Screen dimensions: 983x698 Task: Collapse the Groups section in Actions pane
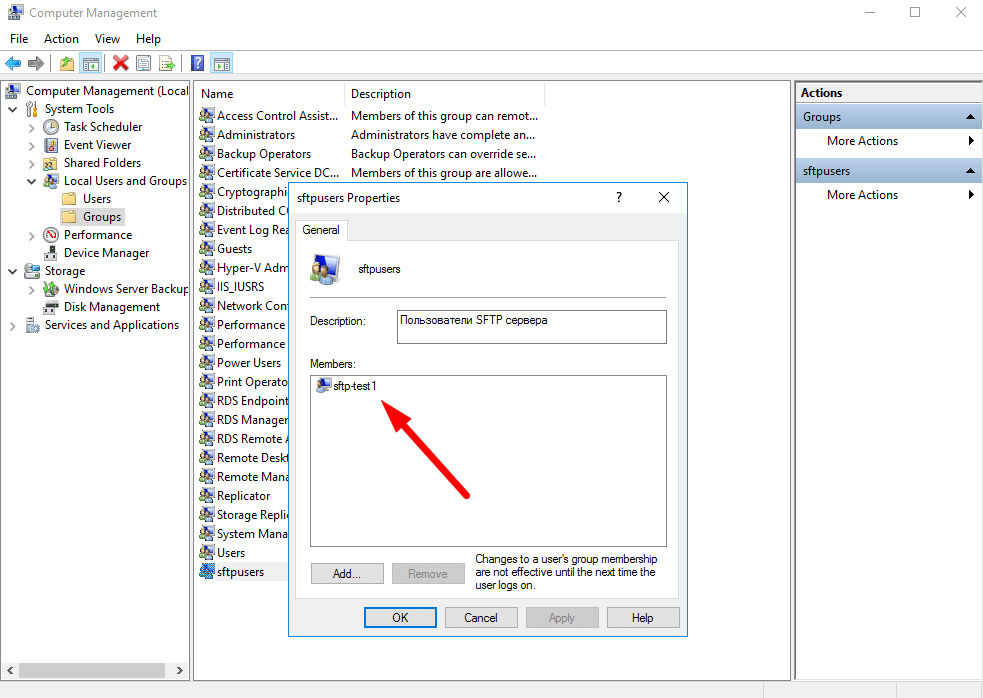pyautogui.click(x=970, y=117)
